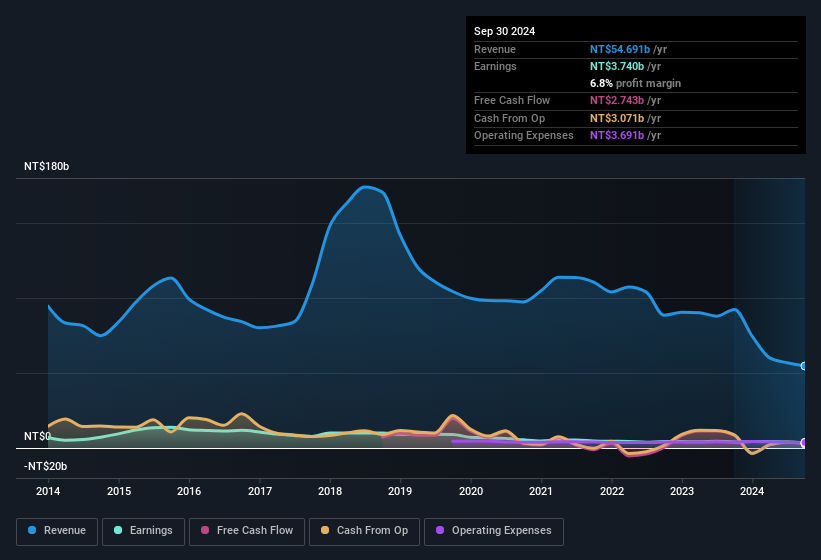Select the 2021 x-axis label

541,491
